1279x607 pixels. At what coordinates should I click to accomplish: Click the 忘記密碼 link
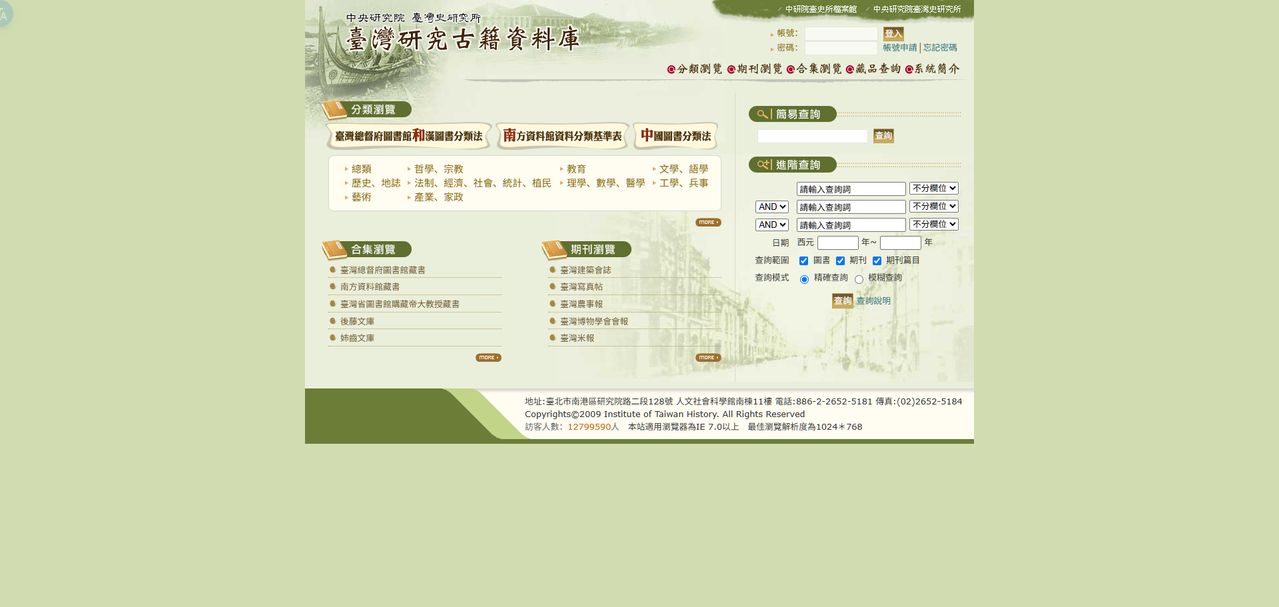click(940, 48)
